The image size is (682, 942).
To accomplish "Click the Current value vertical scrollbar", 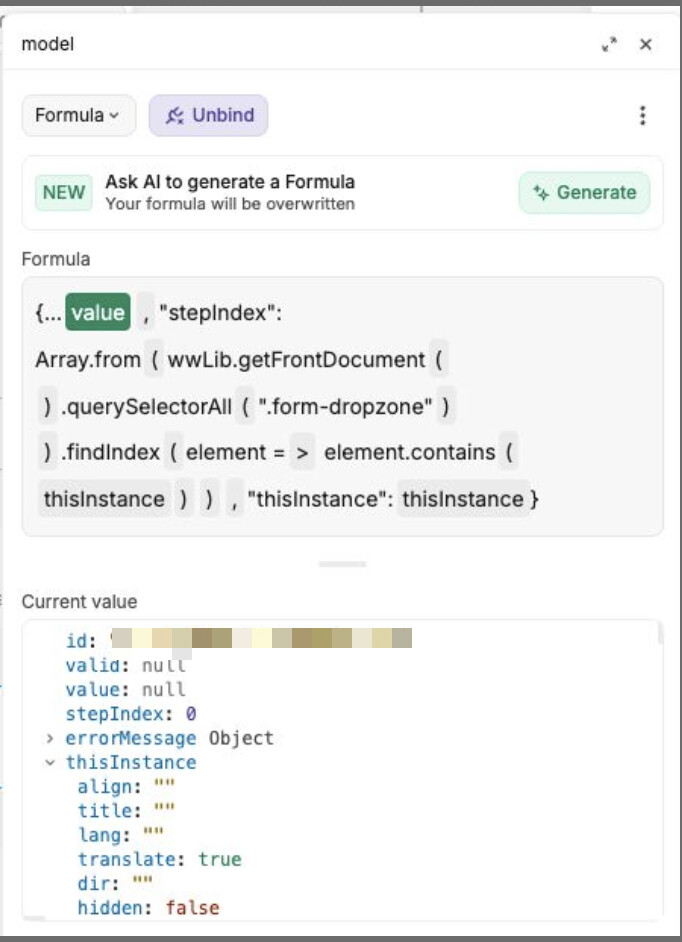I will tap(659, 636).
